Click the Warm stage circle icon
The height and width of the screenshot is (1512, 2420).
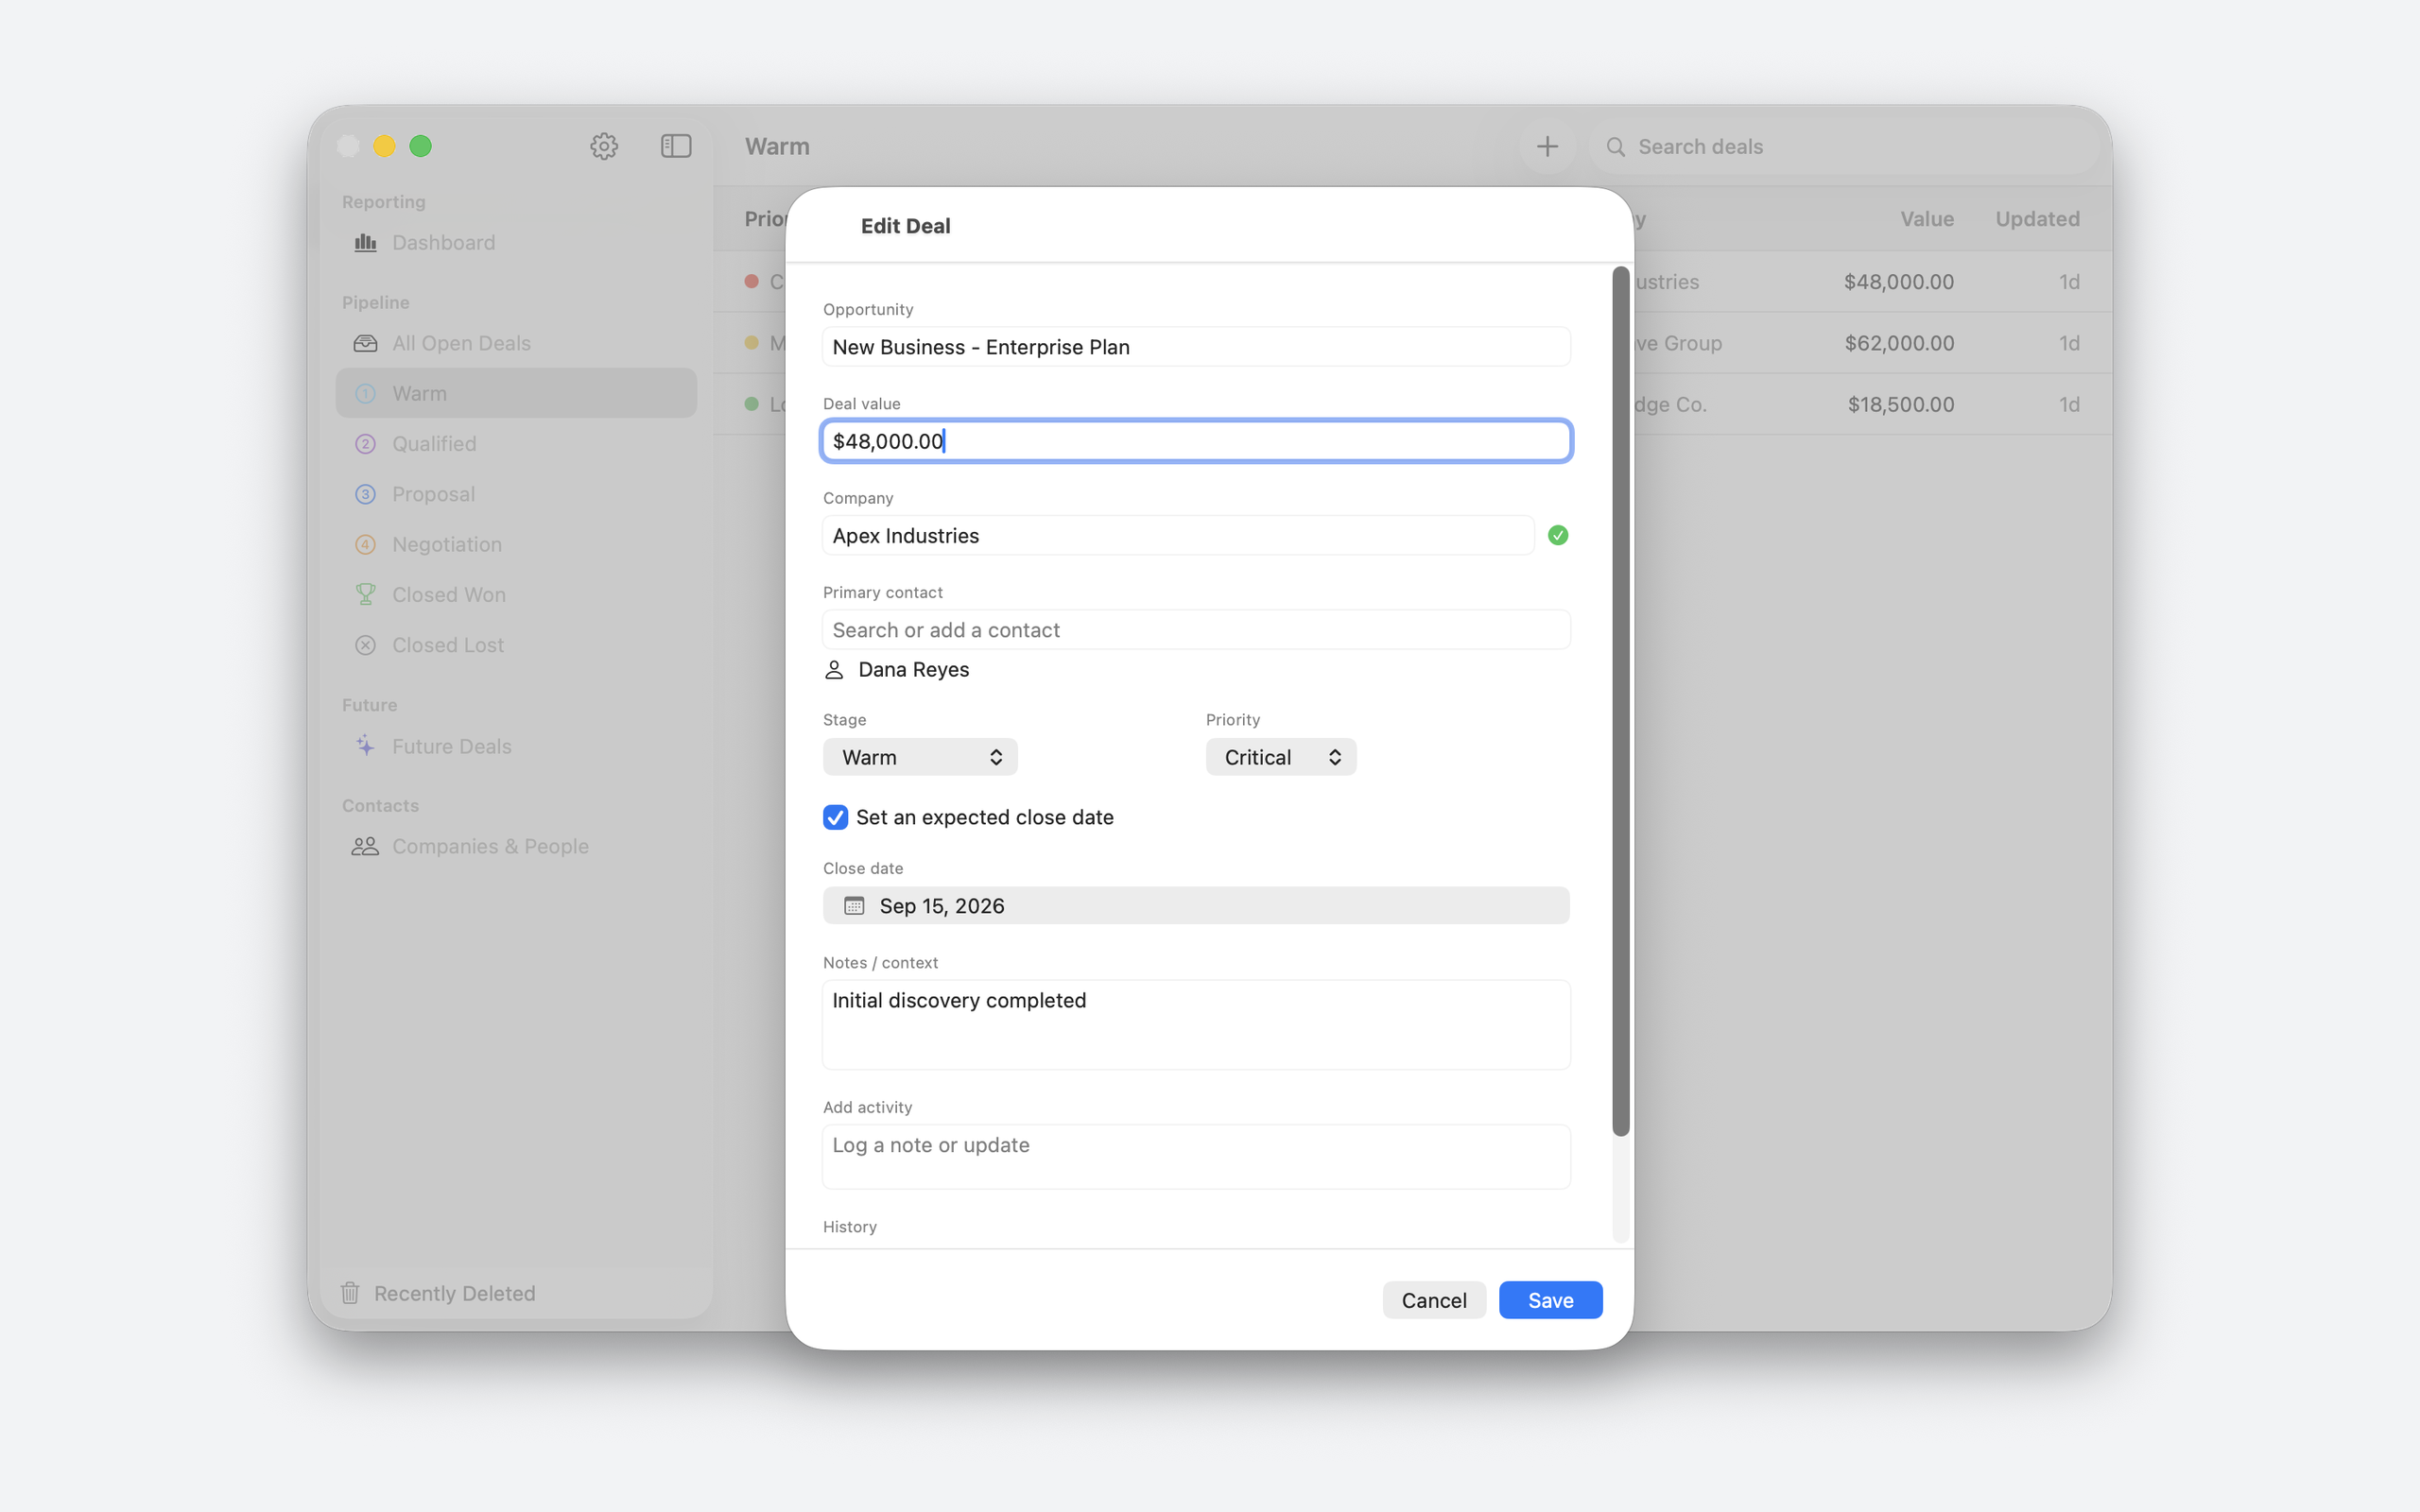pyautogui.click(x=366, y=394)
